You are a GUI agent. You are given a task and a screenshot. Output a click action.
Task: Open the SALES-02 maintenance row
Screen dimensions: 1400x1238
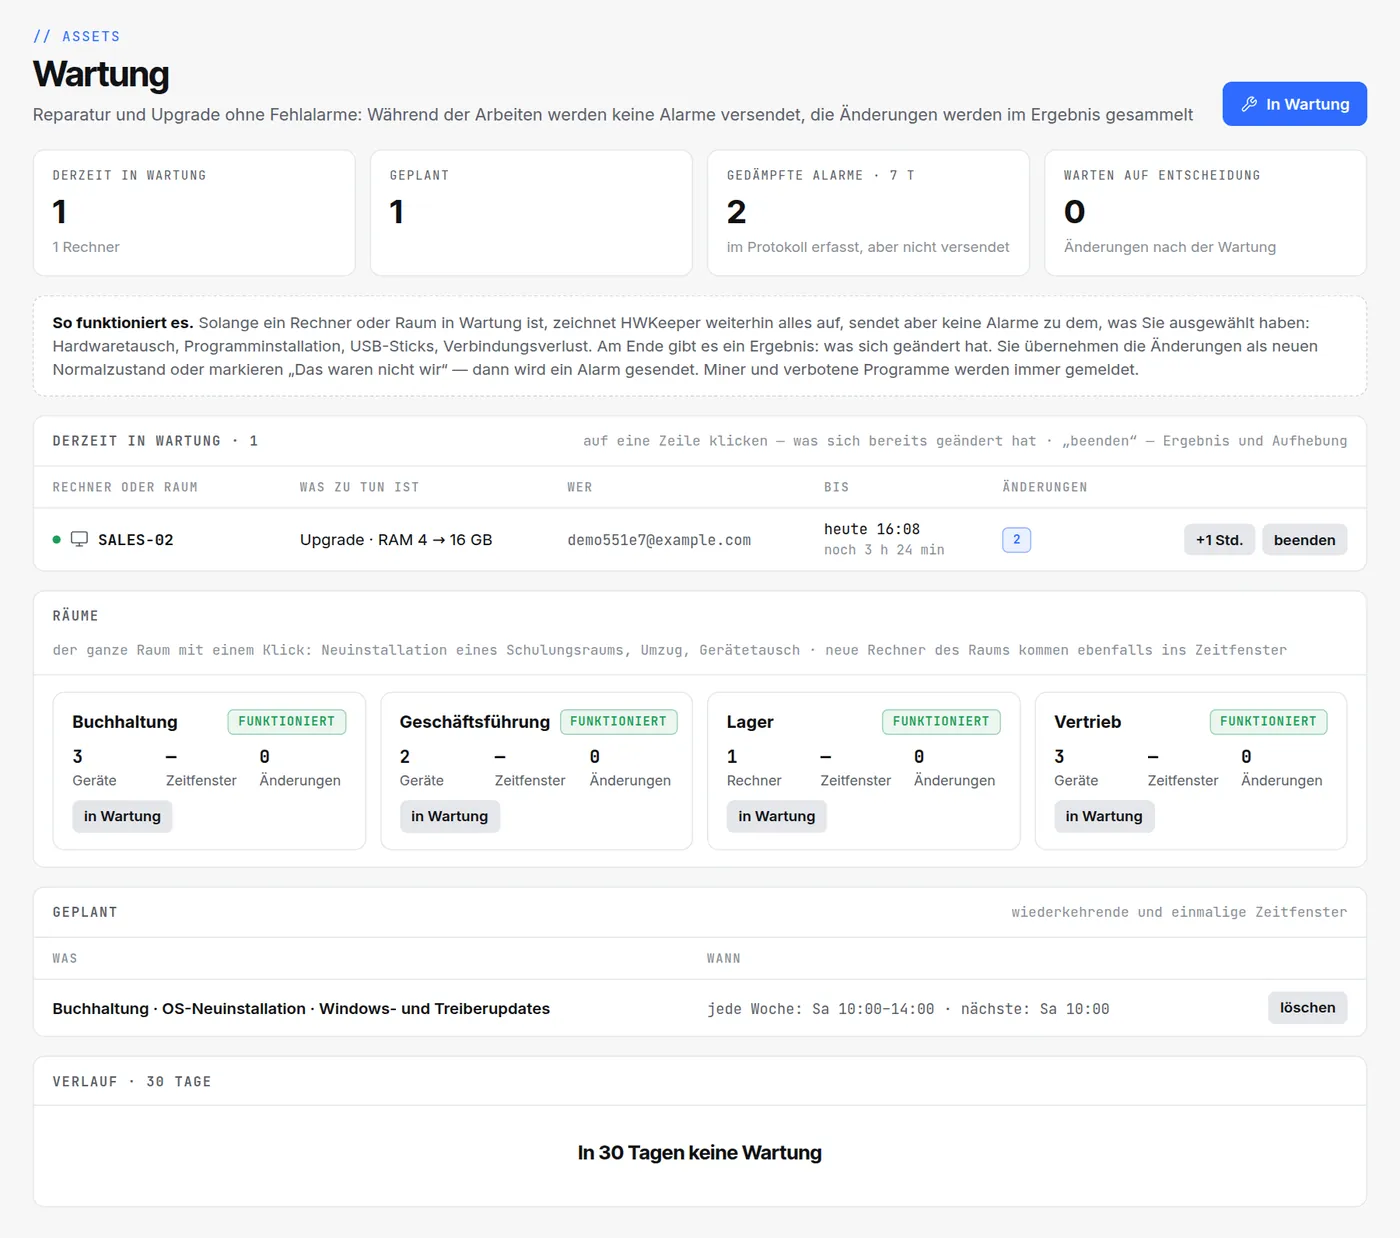pyautogui.click(x=700, y=540)
